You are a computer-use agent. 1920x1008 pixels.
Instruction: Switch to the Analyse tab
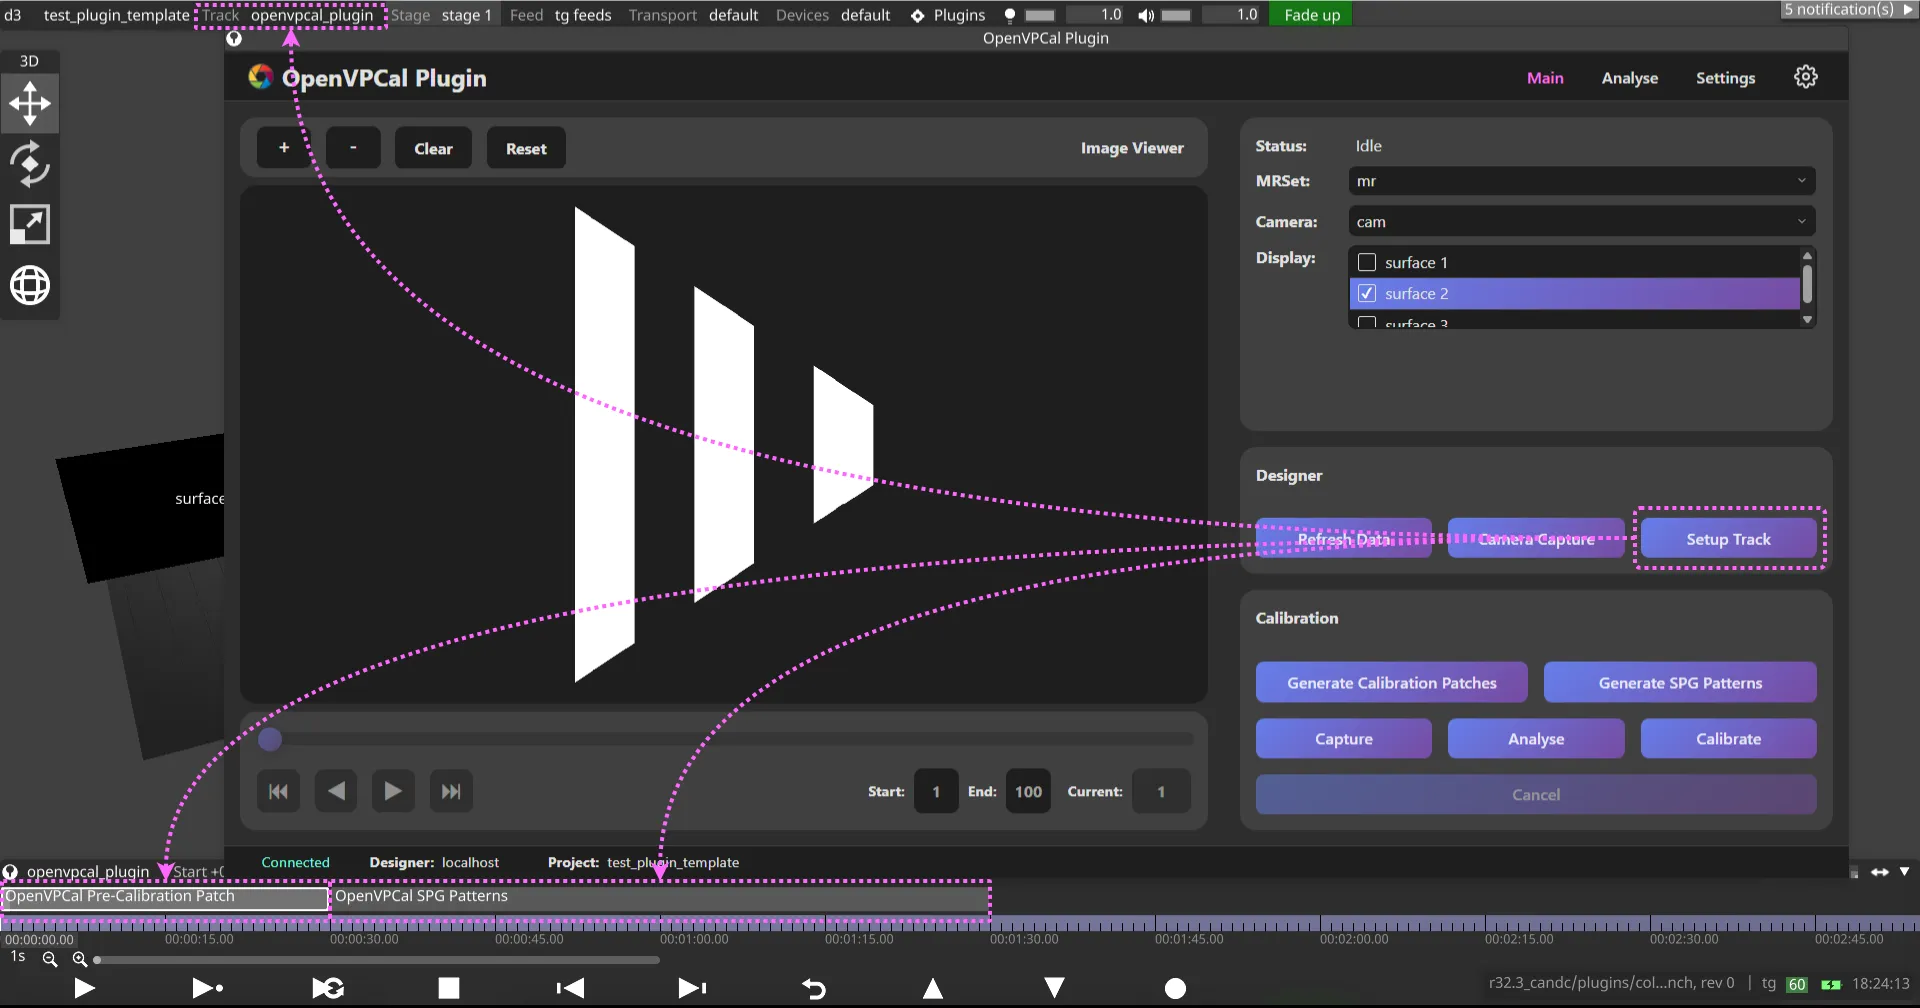point(1629,77)
